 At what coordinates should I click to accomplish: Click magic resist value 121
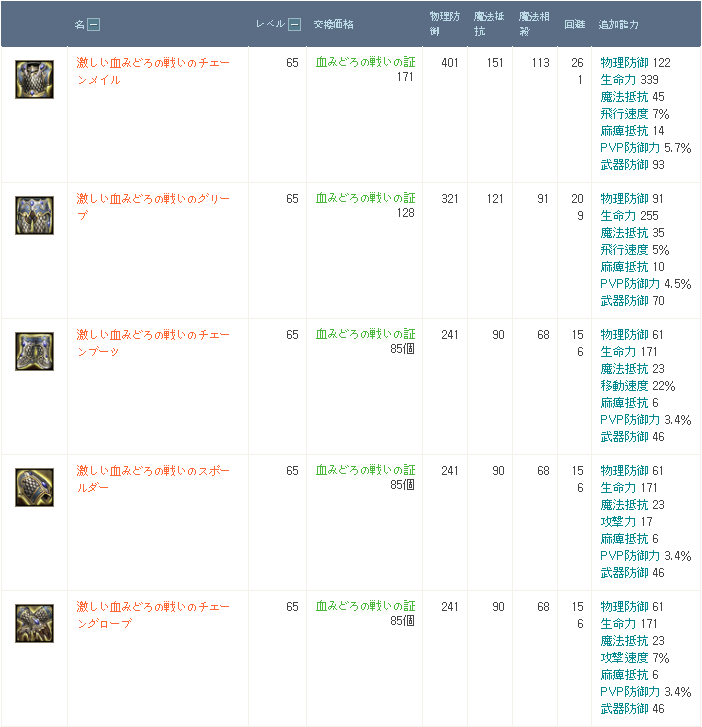[x=495, y=199]
